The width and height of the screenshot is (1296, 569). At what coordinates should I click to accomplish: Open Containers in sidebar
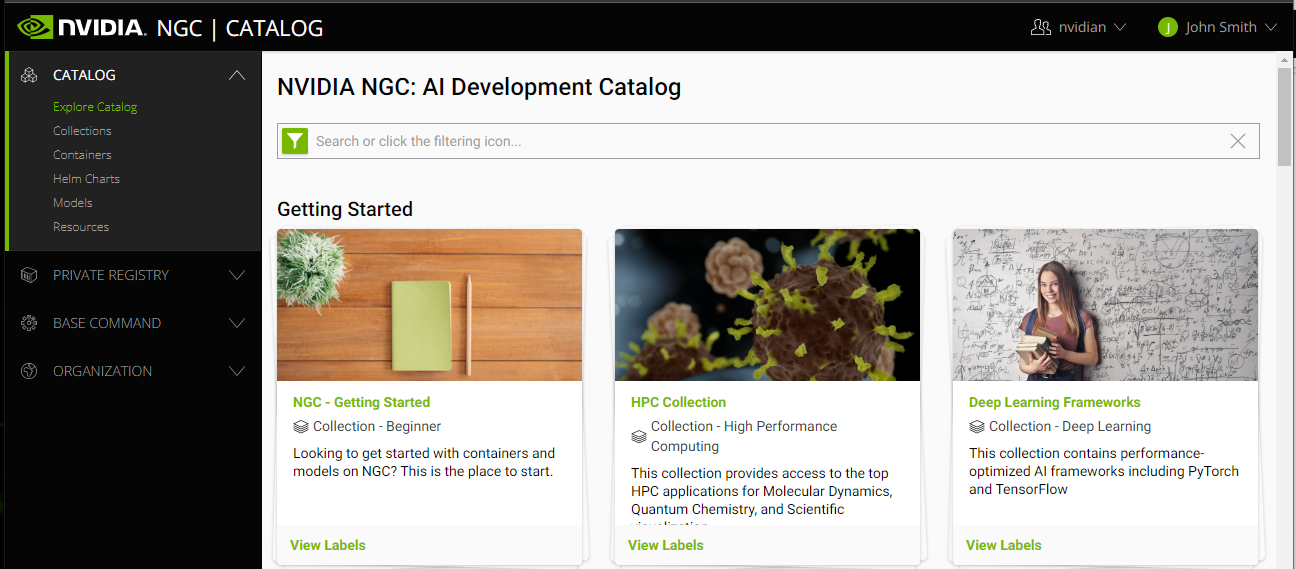coord(82,155)
